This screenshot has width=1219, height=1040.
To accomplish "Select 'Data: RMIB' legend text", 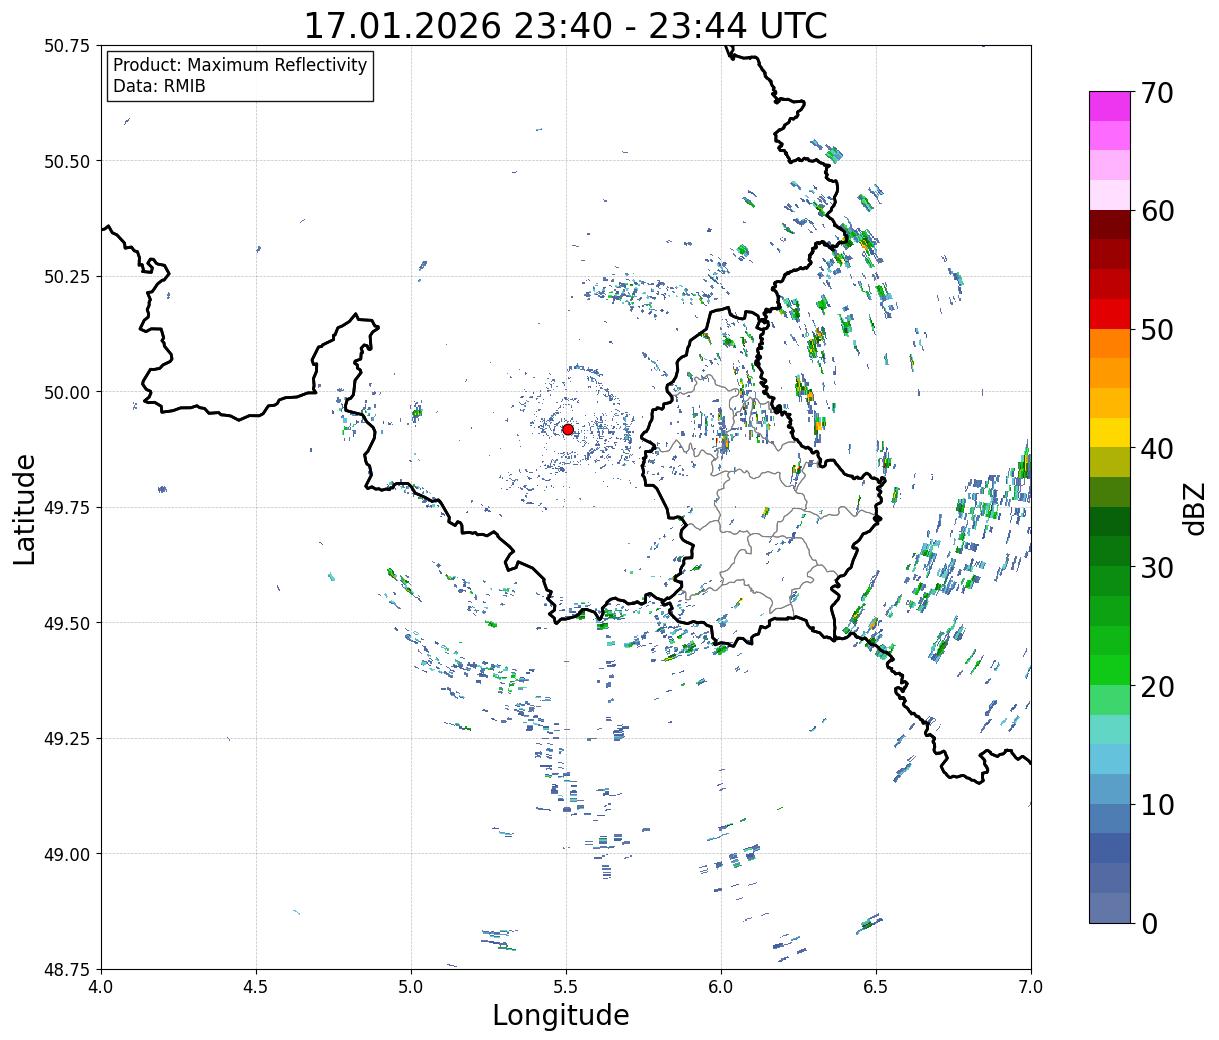I will coord(159,86).
